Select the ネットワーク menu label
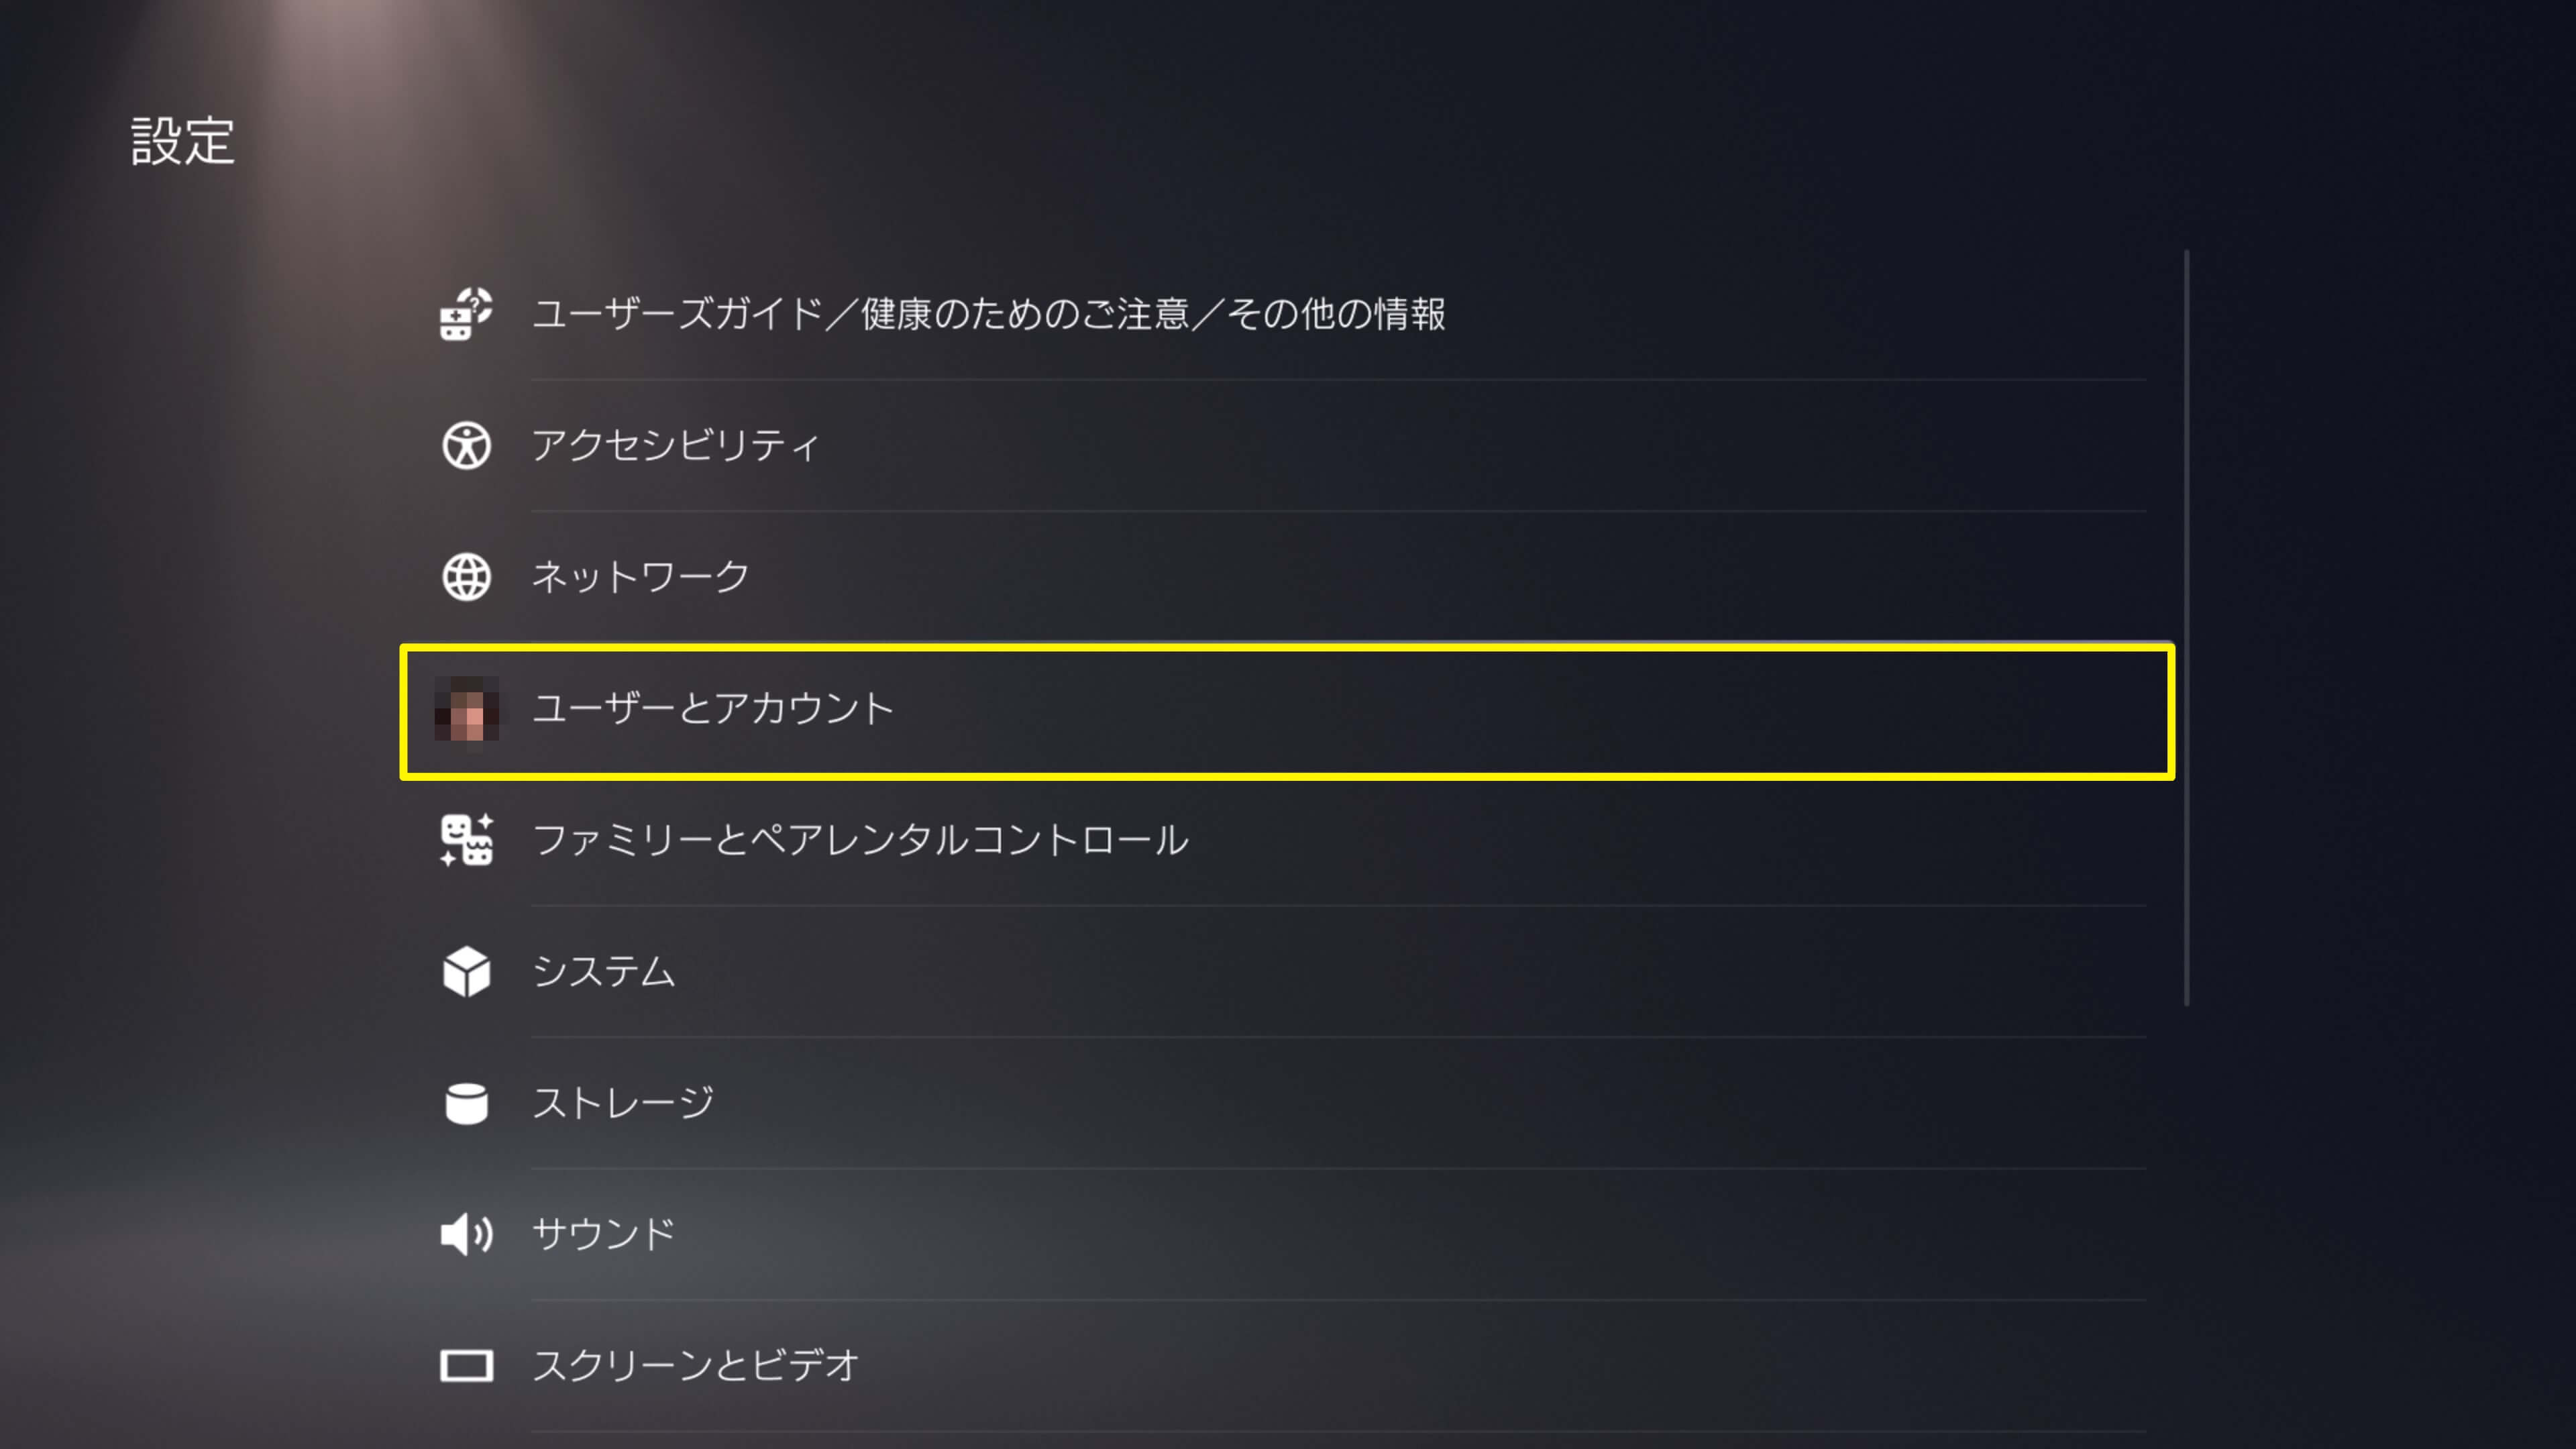 (640, 577)
